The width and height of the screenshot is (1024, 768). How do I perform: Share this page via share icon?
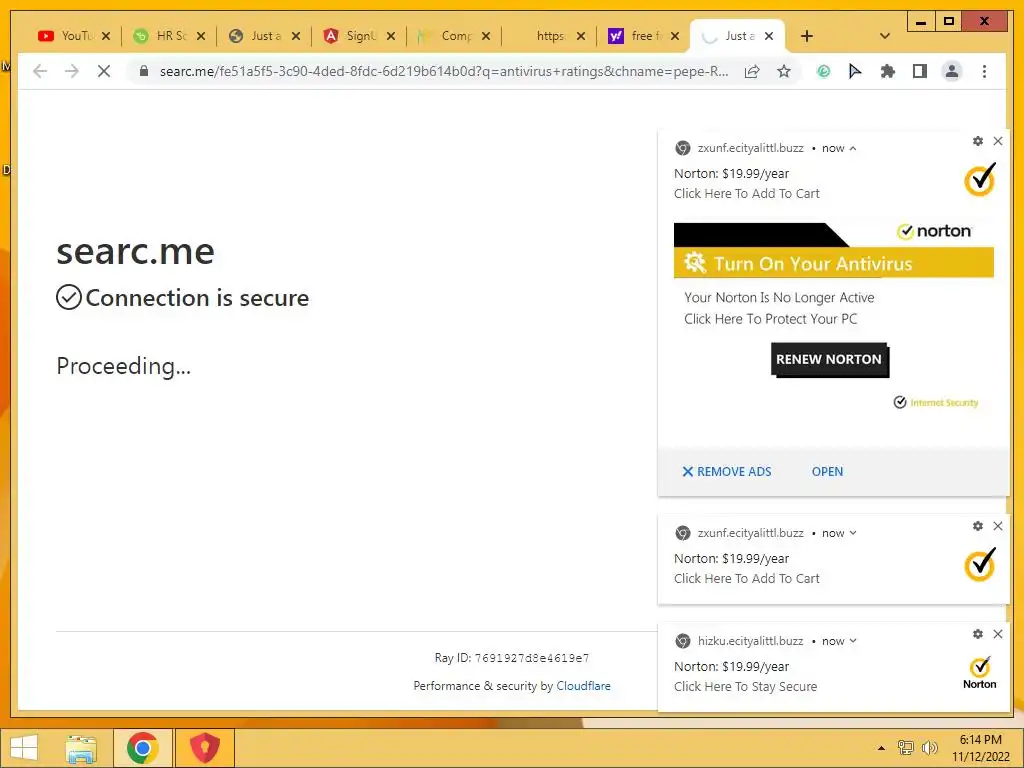pyautogui.click(x=752, y=71)
